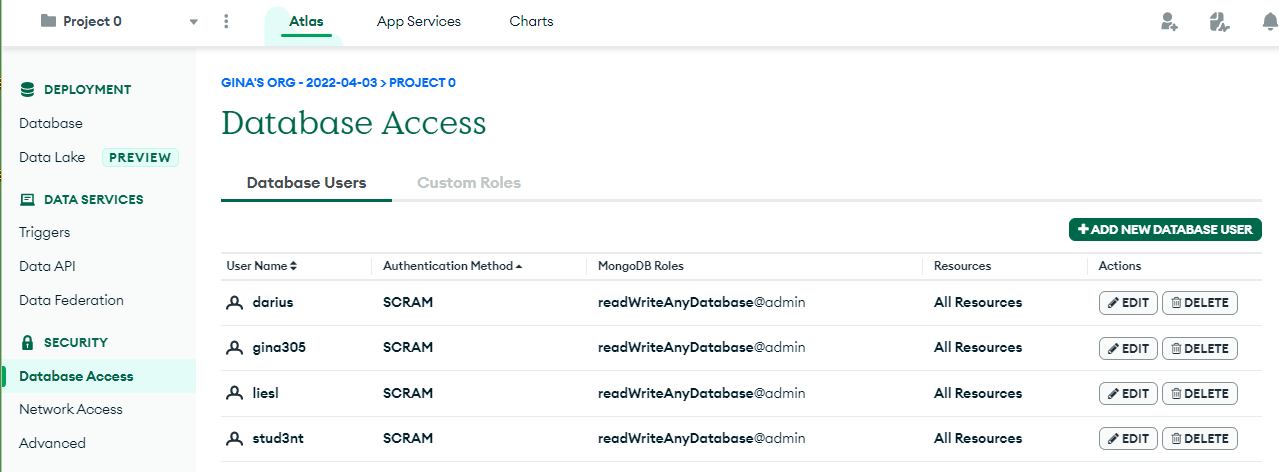The width and height of the screenshot is (1279, 472).
Task: Click the notifications bell icon
Action: coord(1269,22)
